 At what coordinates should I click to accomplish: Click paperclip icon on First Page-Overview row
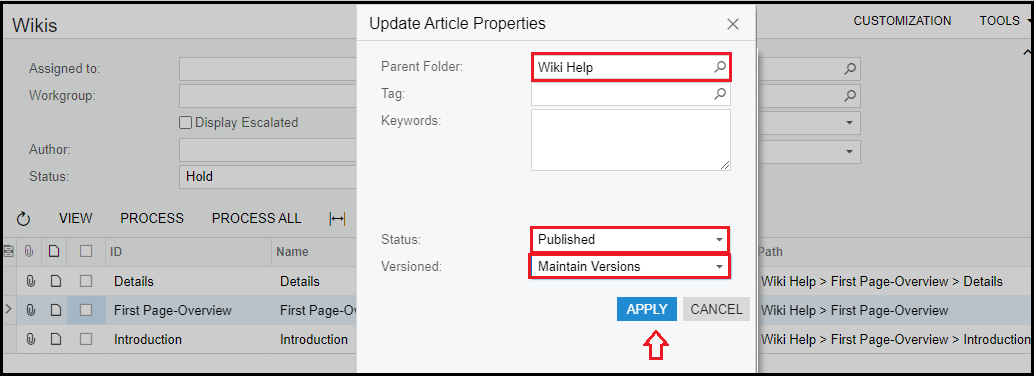pos(30,310)
